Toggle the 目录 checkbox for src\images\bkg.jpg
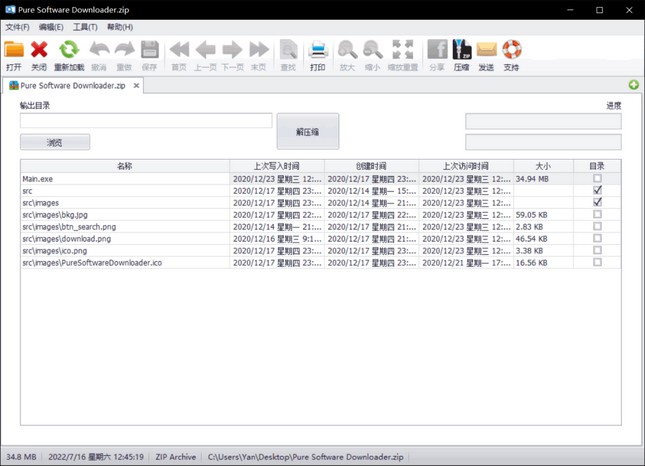 (597, 214)
